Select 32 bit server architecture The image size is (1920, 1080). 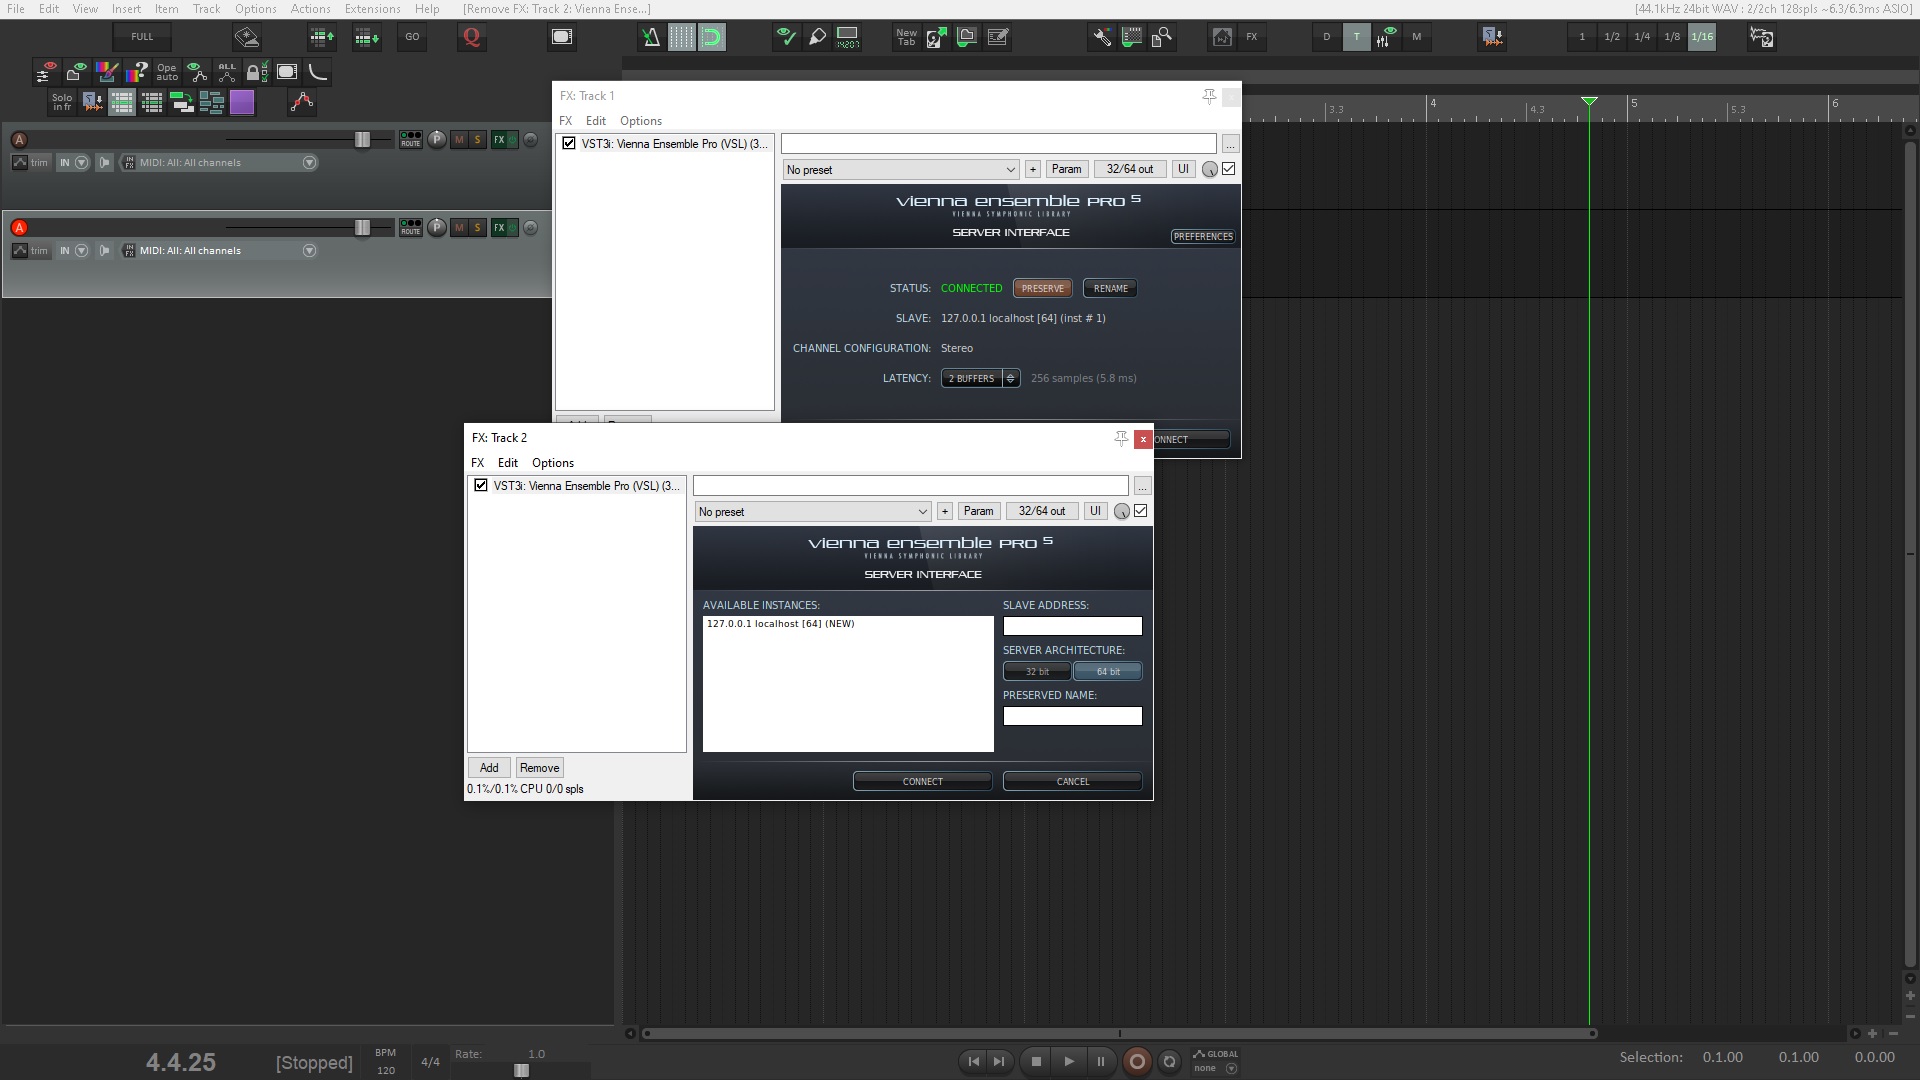[1037, 672]
